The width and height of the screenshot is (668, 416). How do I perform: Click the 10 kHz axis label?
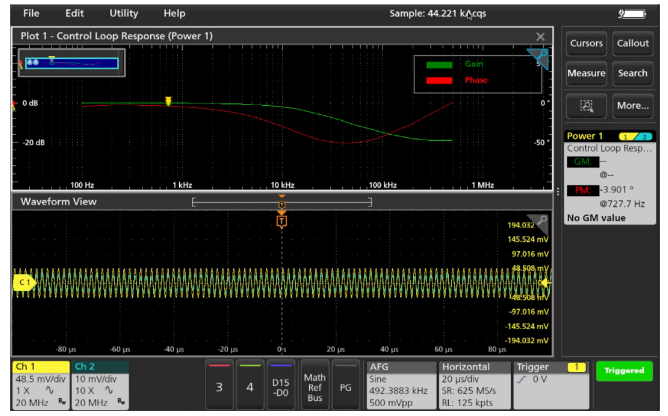(282, 185)
